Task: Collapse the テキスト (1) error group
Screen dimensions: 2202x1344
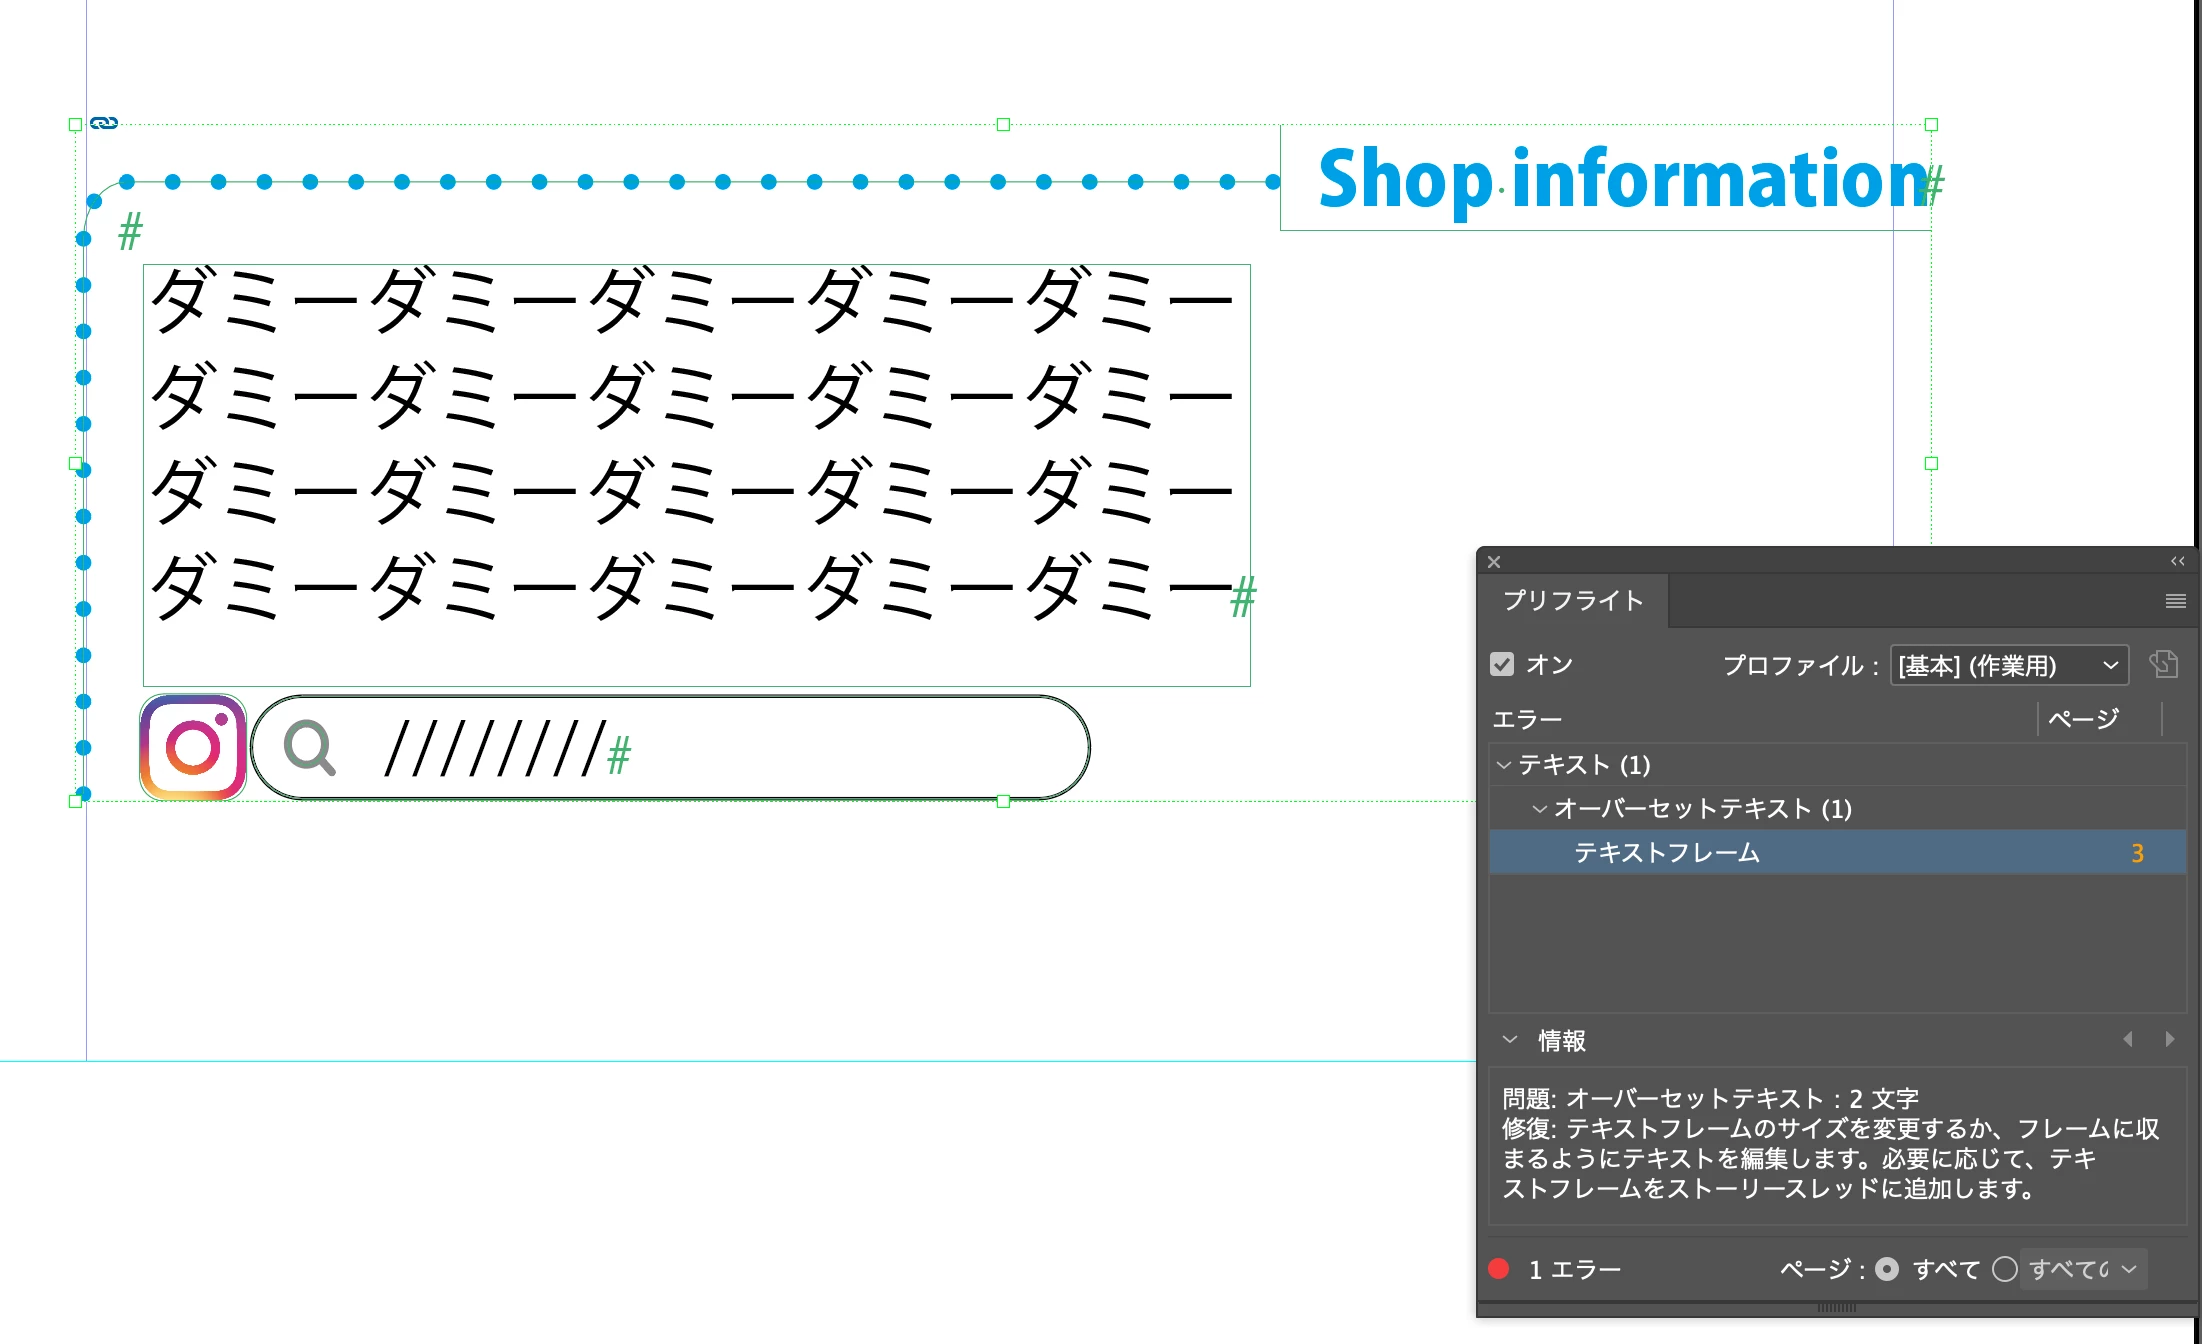Action: (1504, 765)
